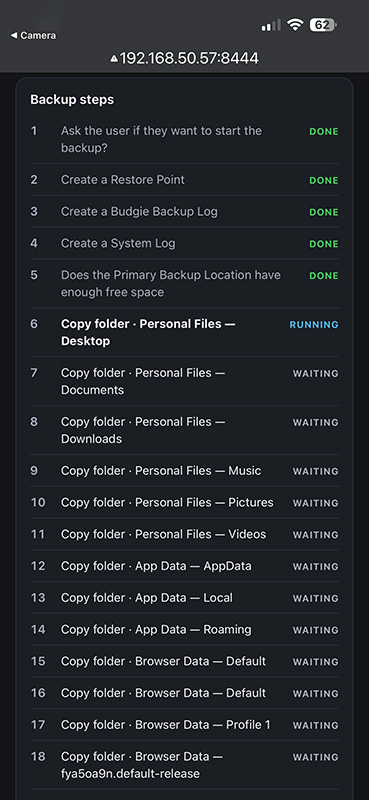Select step "Copy folder · Personal Files — Pictures"
Image resolution: width=369 pixels, height=800 pixels.
pos(167,502)
